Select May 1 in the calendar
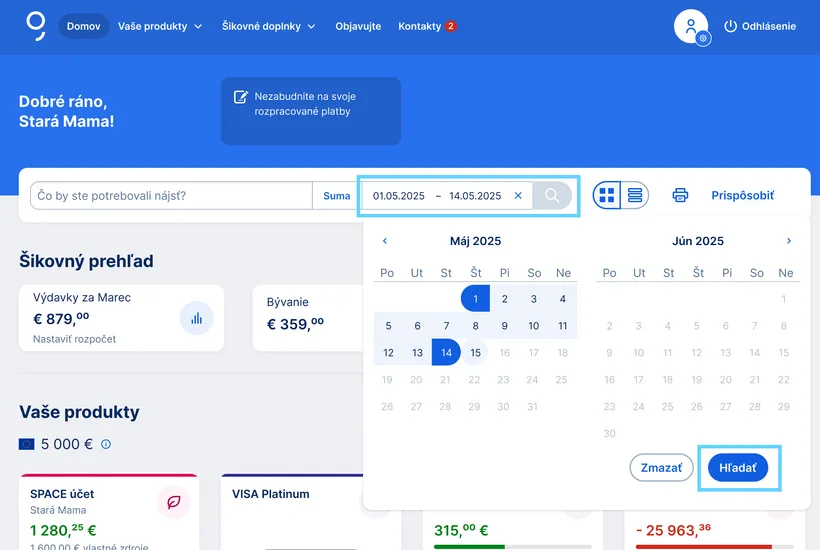Viewport: 820px width, 550px height. (x=475, y=299)
